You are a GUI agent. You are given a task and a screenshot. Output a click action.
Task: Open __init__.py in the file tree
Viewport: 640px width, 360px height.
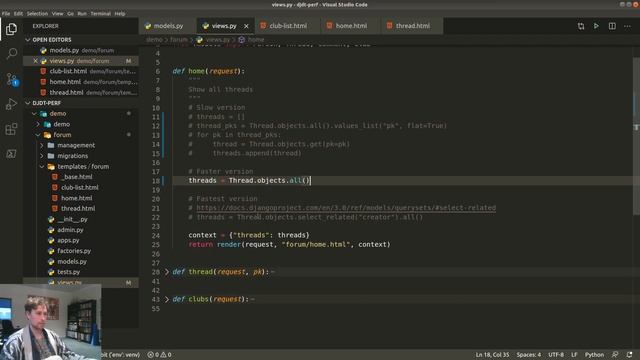coord(72,219)
